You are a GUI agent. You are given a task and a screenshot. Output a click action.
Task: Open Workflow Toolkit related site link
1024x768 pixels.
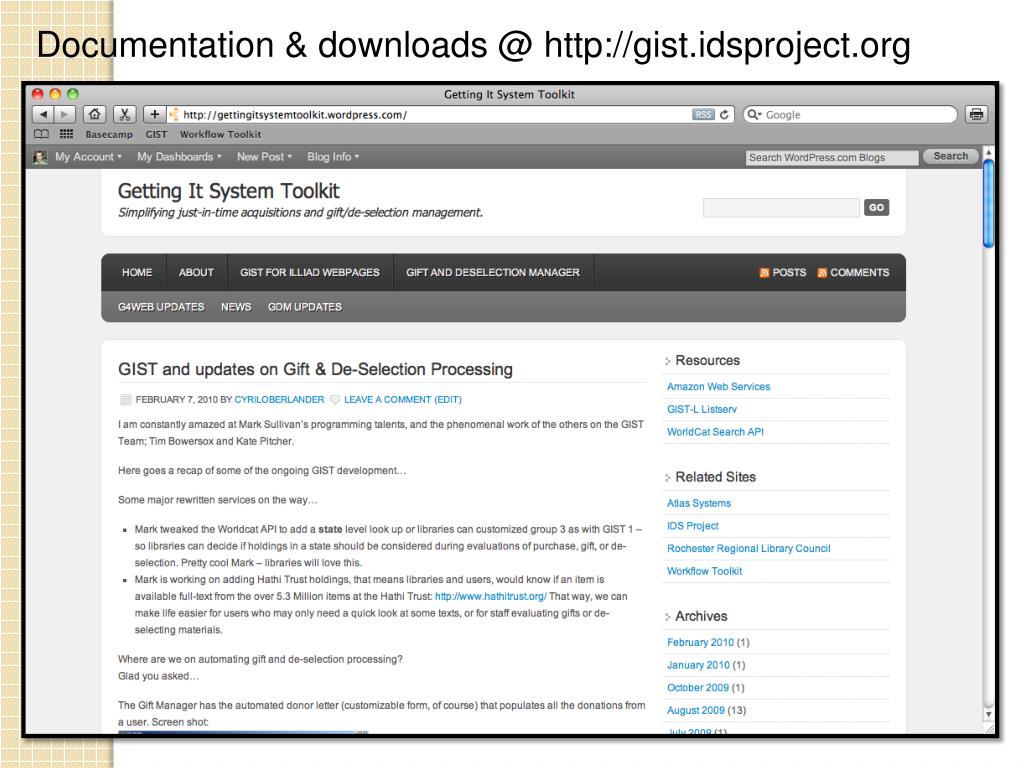(704, 571)
